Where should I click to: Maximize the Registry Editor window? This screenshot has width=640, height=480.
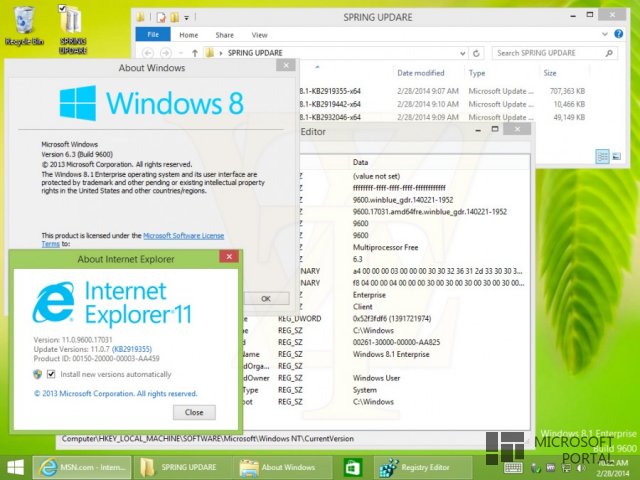tap(495, 129)
